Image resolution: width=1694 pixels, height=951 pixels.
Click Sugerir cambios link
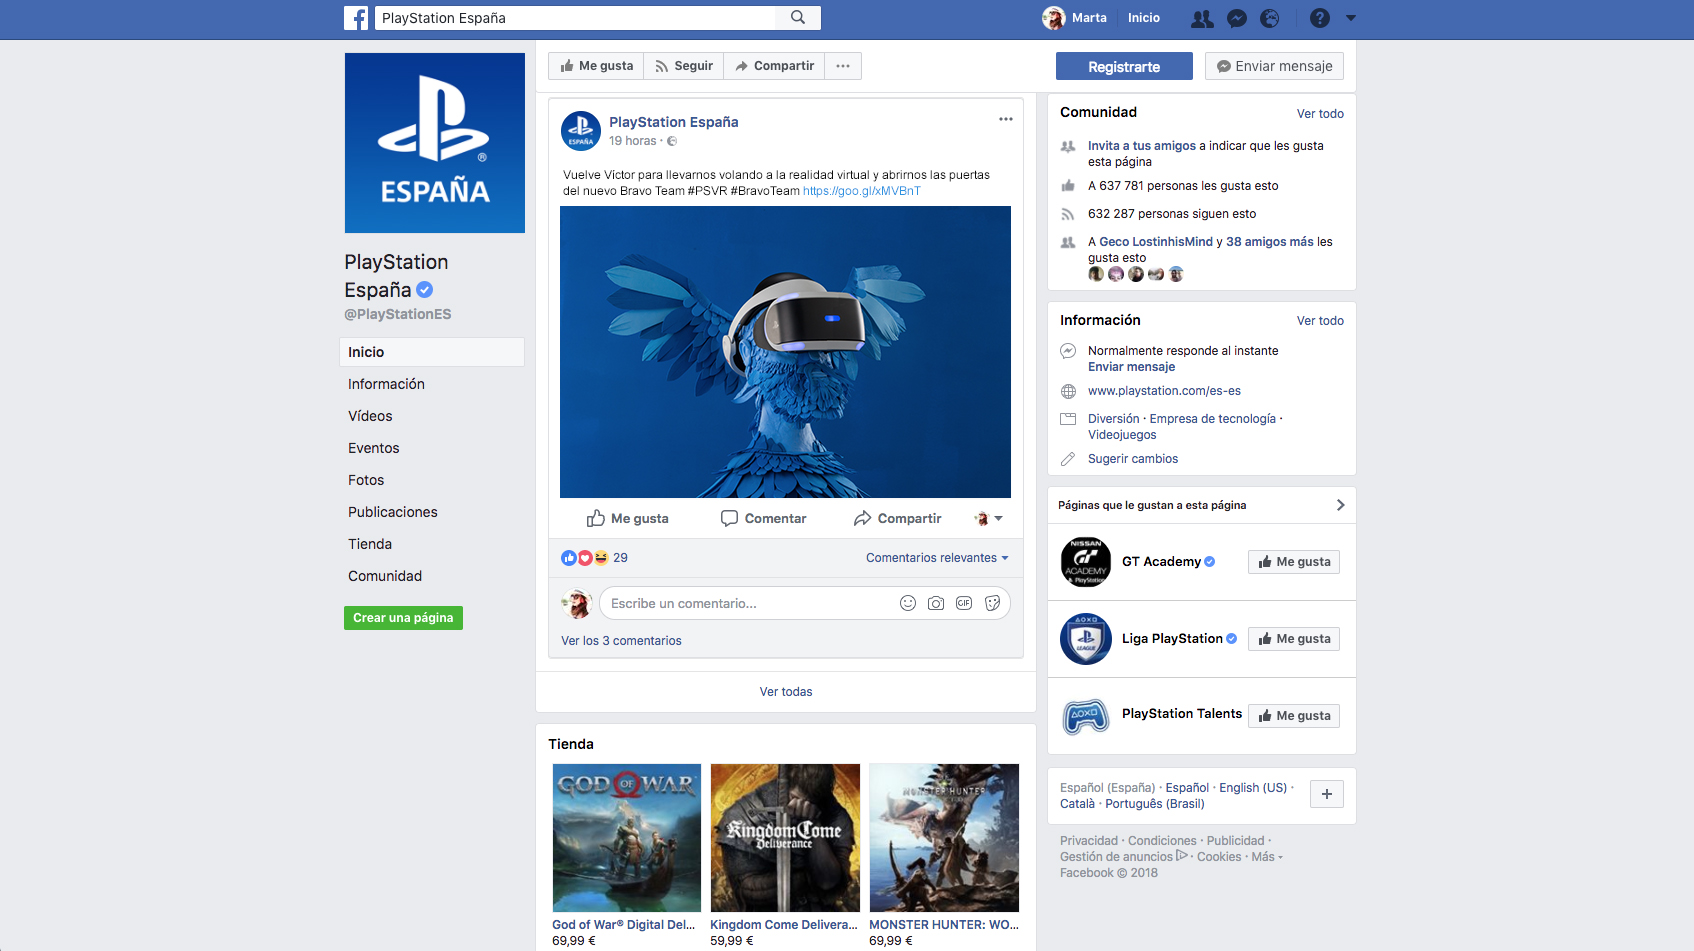pos(1133,459)
